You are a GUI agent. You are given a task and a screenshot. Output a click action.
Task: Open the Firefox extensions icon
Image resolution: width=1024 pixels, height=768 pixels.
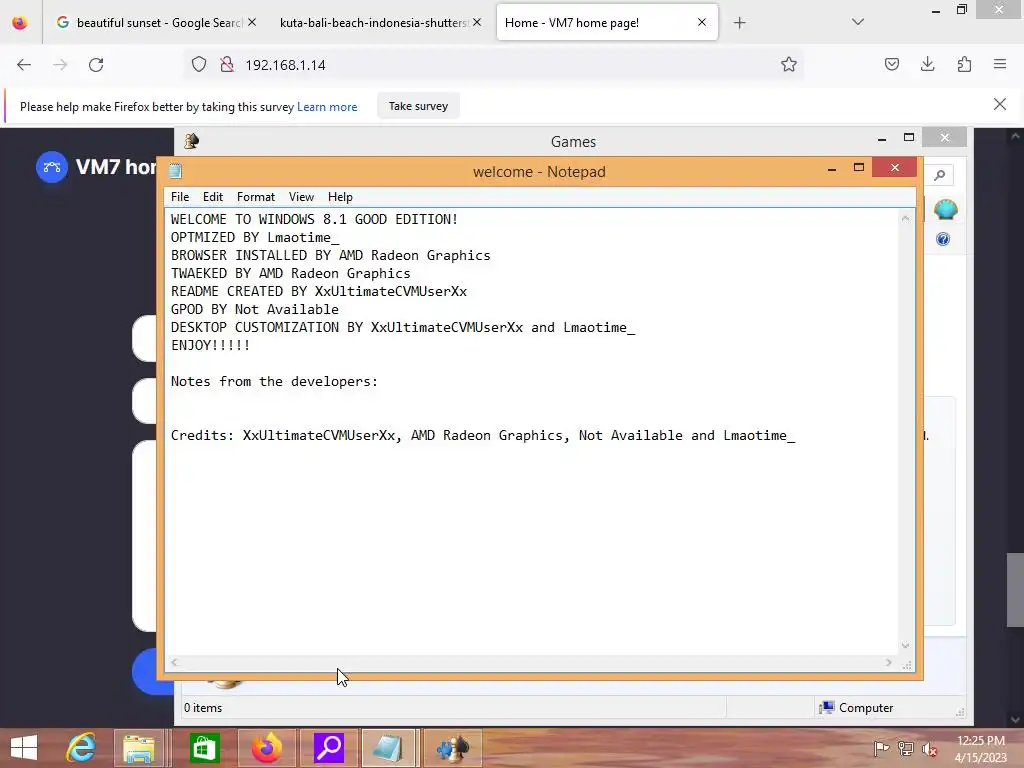pyautogui.click(x=964, y=64)
